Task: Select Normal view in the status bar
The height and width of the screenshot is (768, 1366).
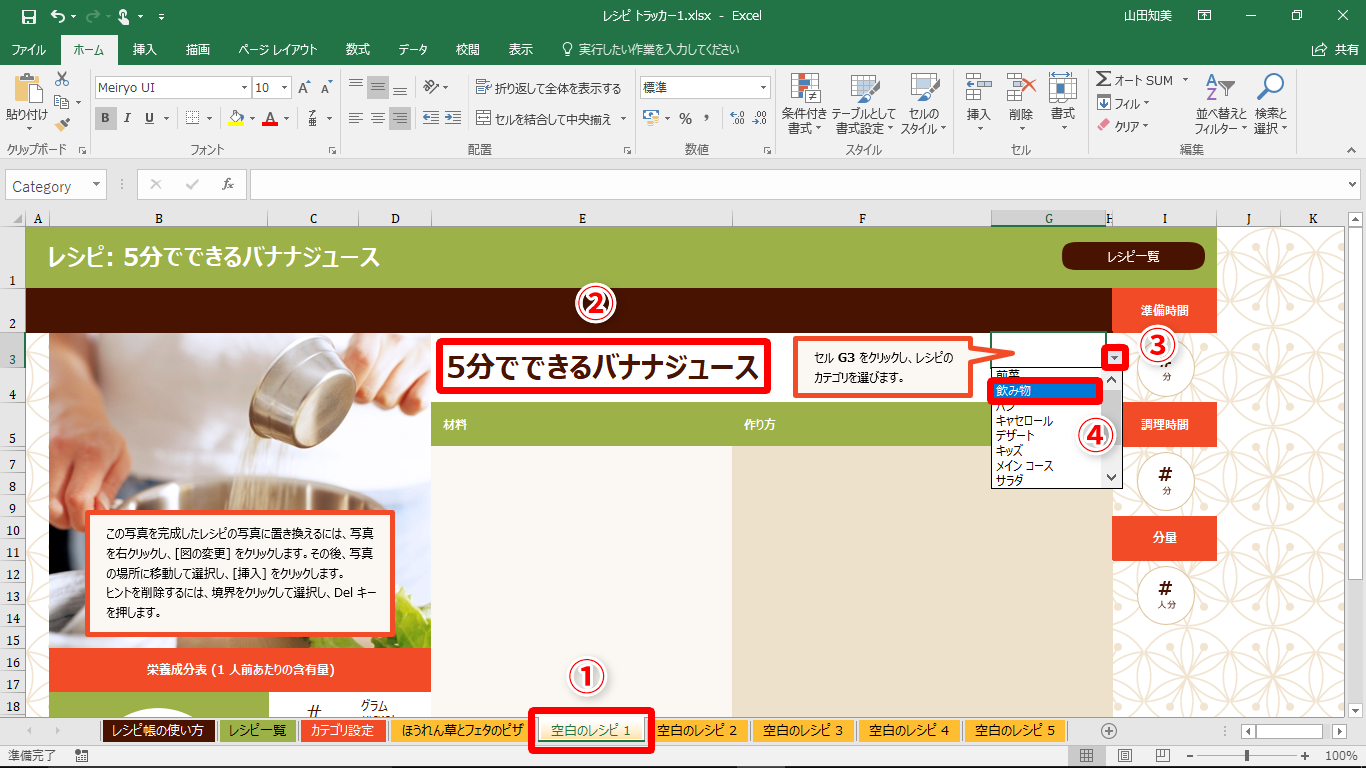Action: pyautogui.click(x=1087, y=756)
